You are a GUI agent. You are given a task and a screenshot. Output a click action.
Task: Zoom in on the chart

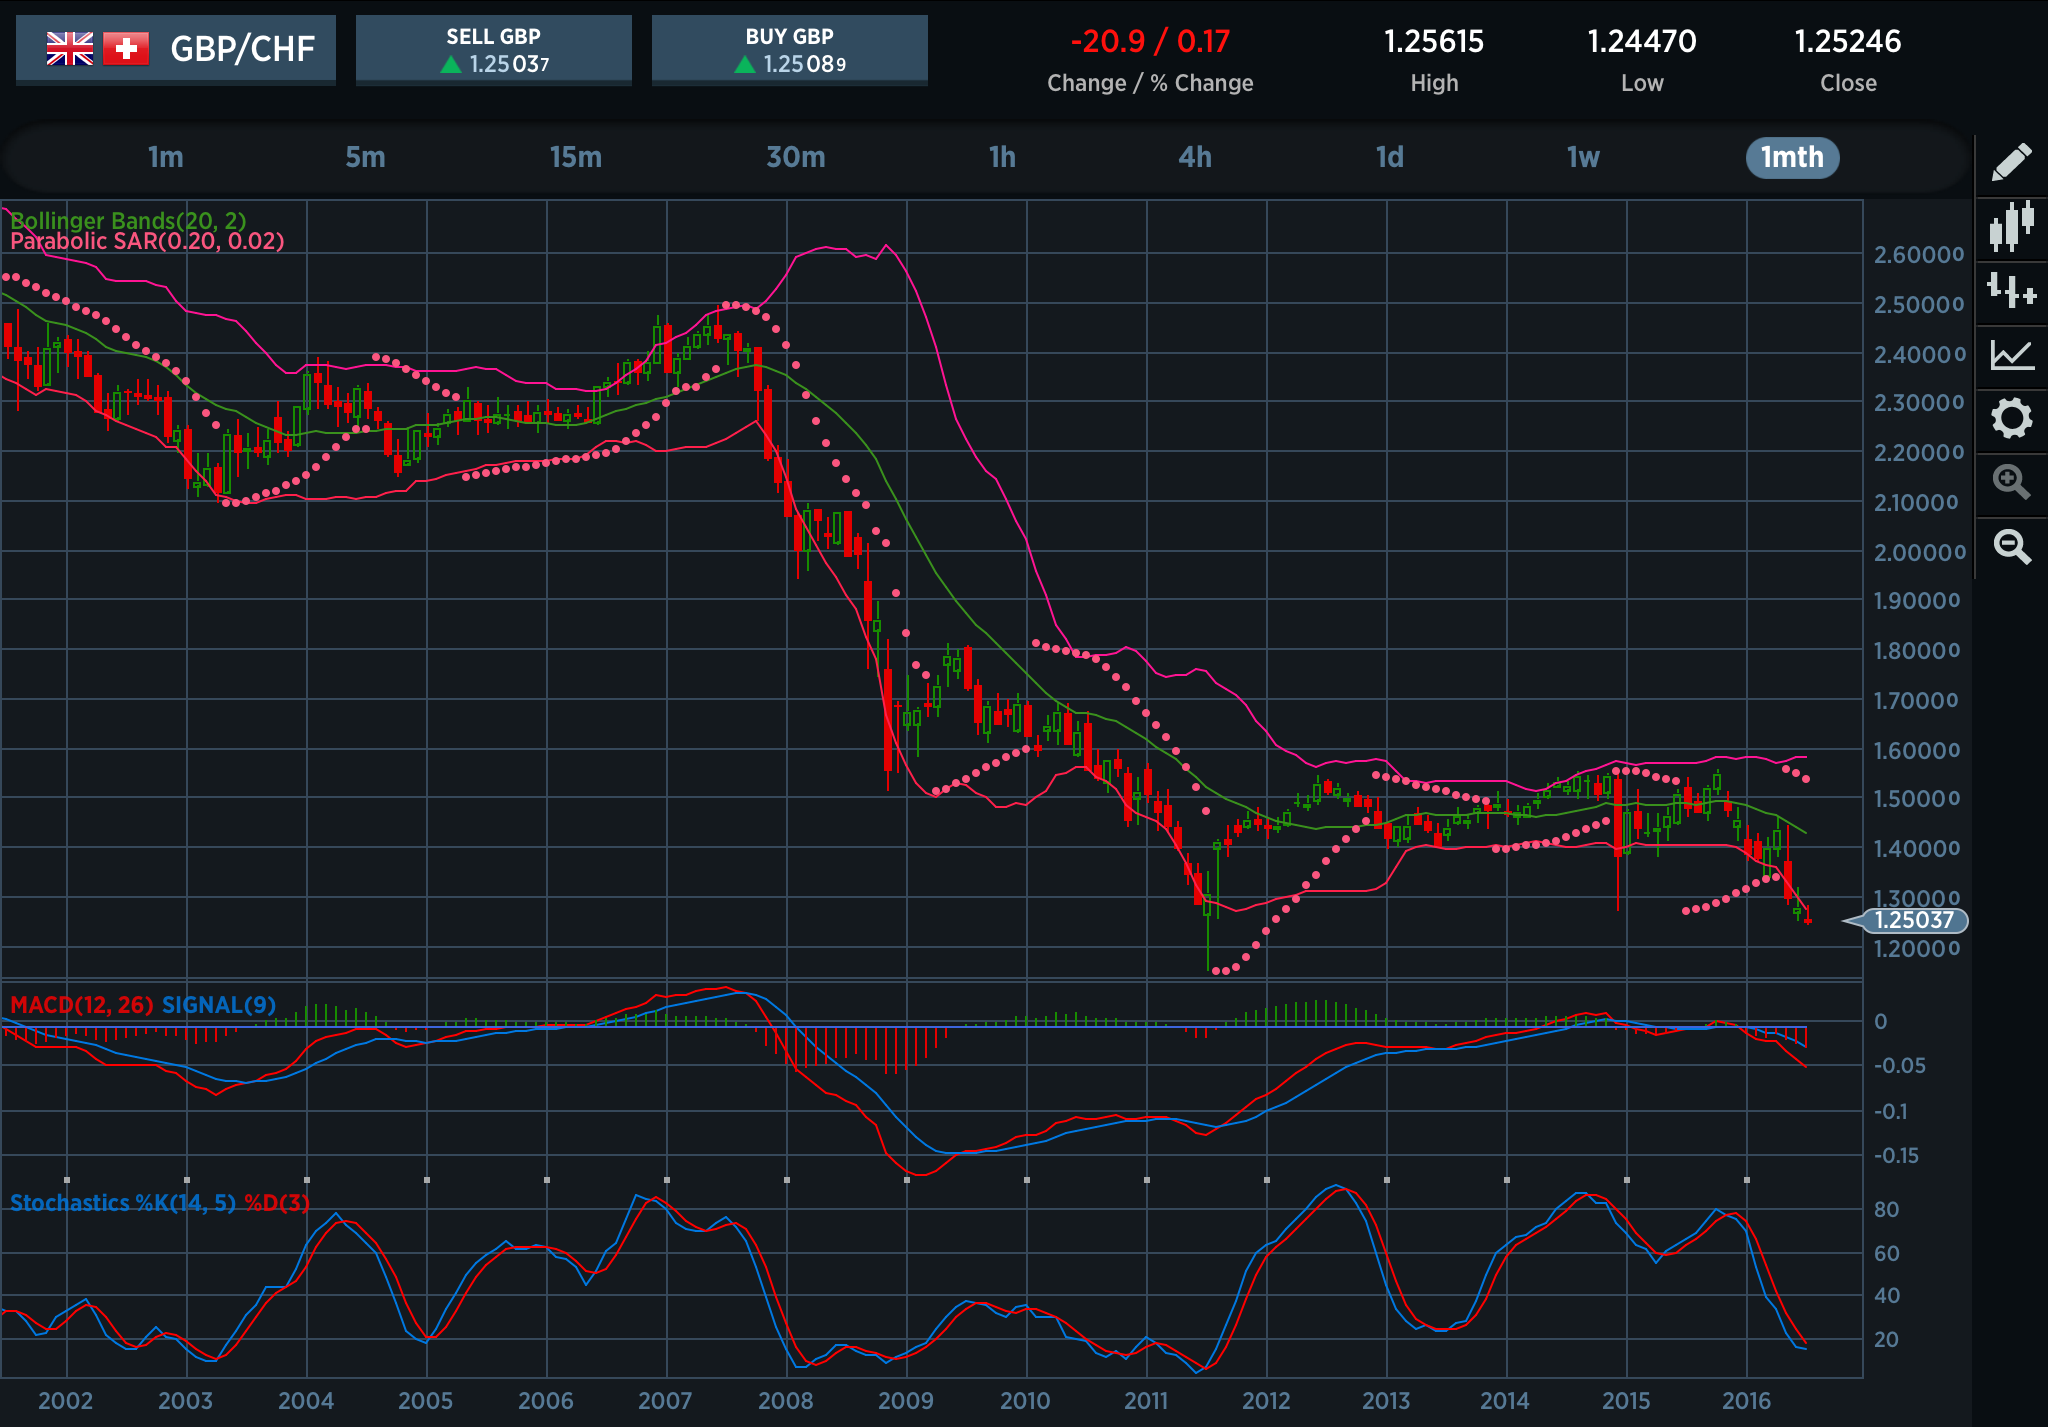point(2011,482)
